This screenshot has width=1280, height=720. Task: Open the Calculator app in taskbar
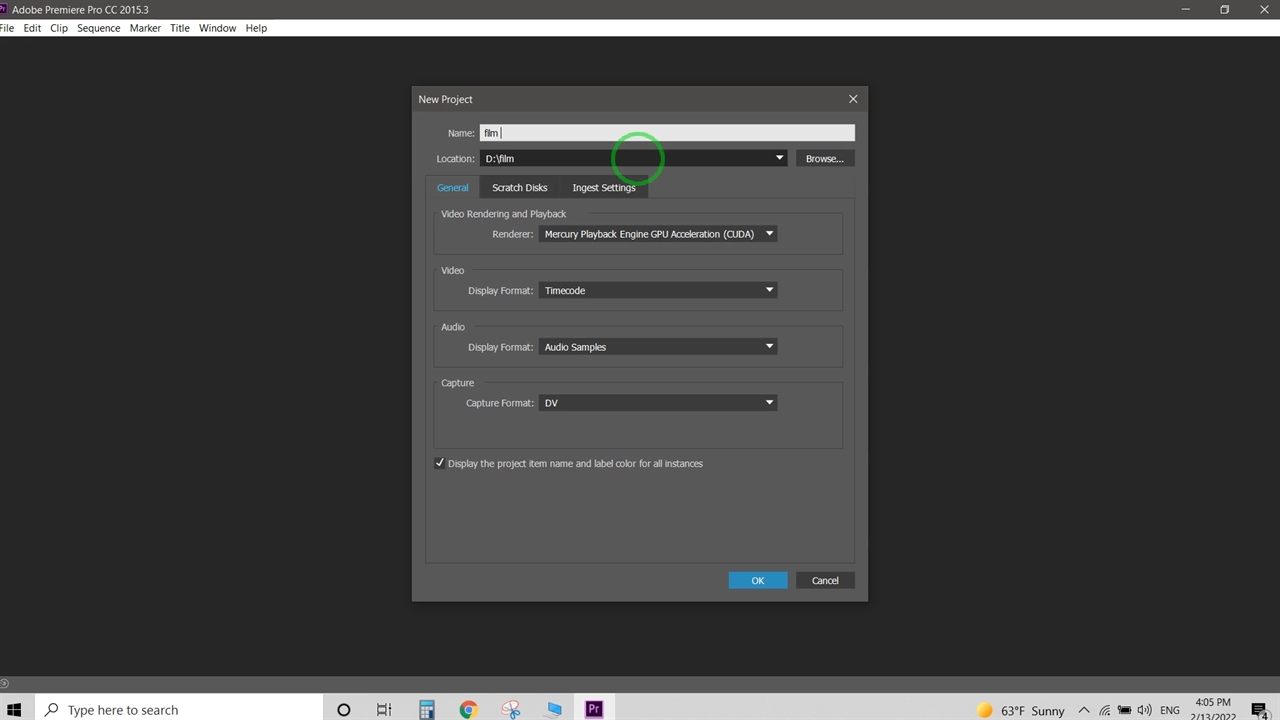(x=427, y=709)
